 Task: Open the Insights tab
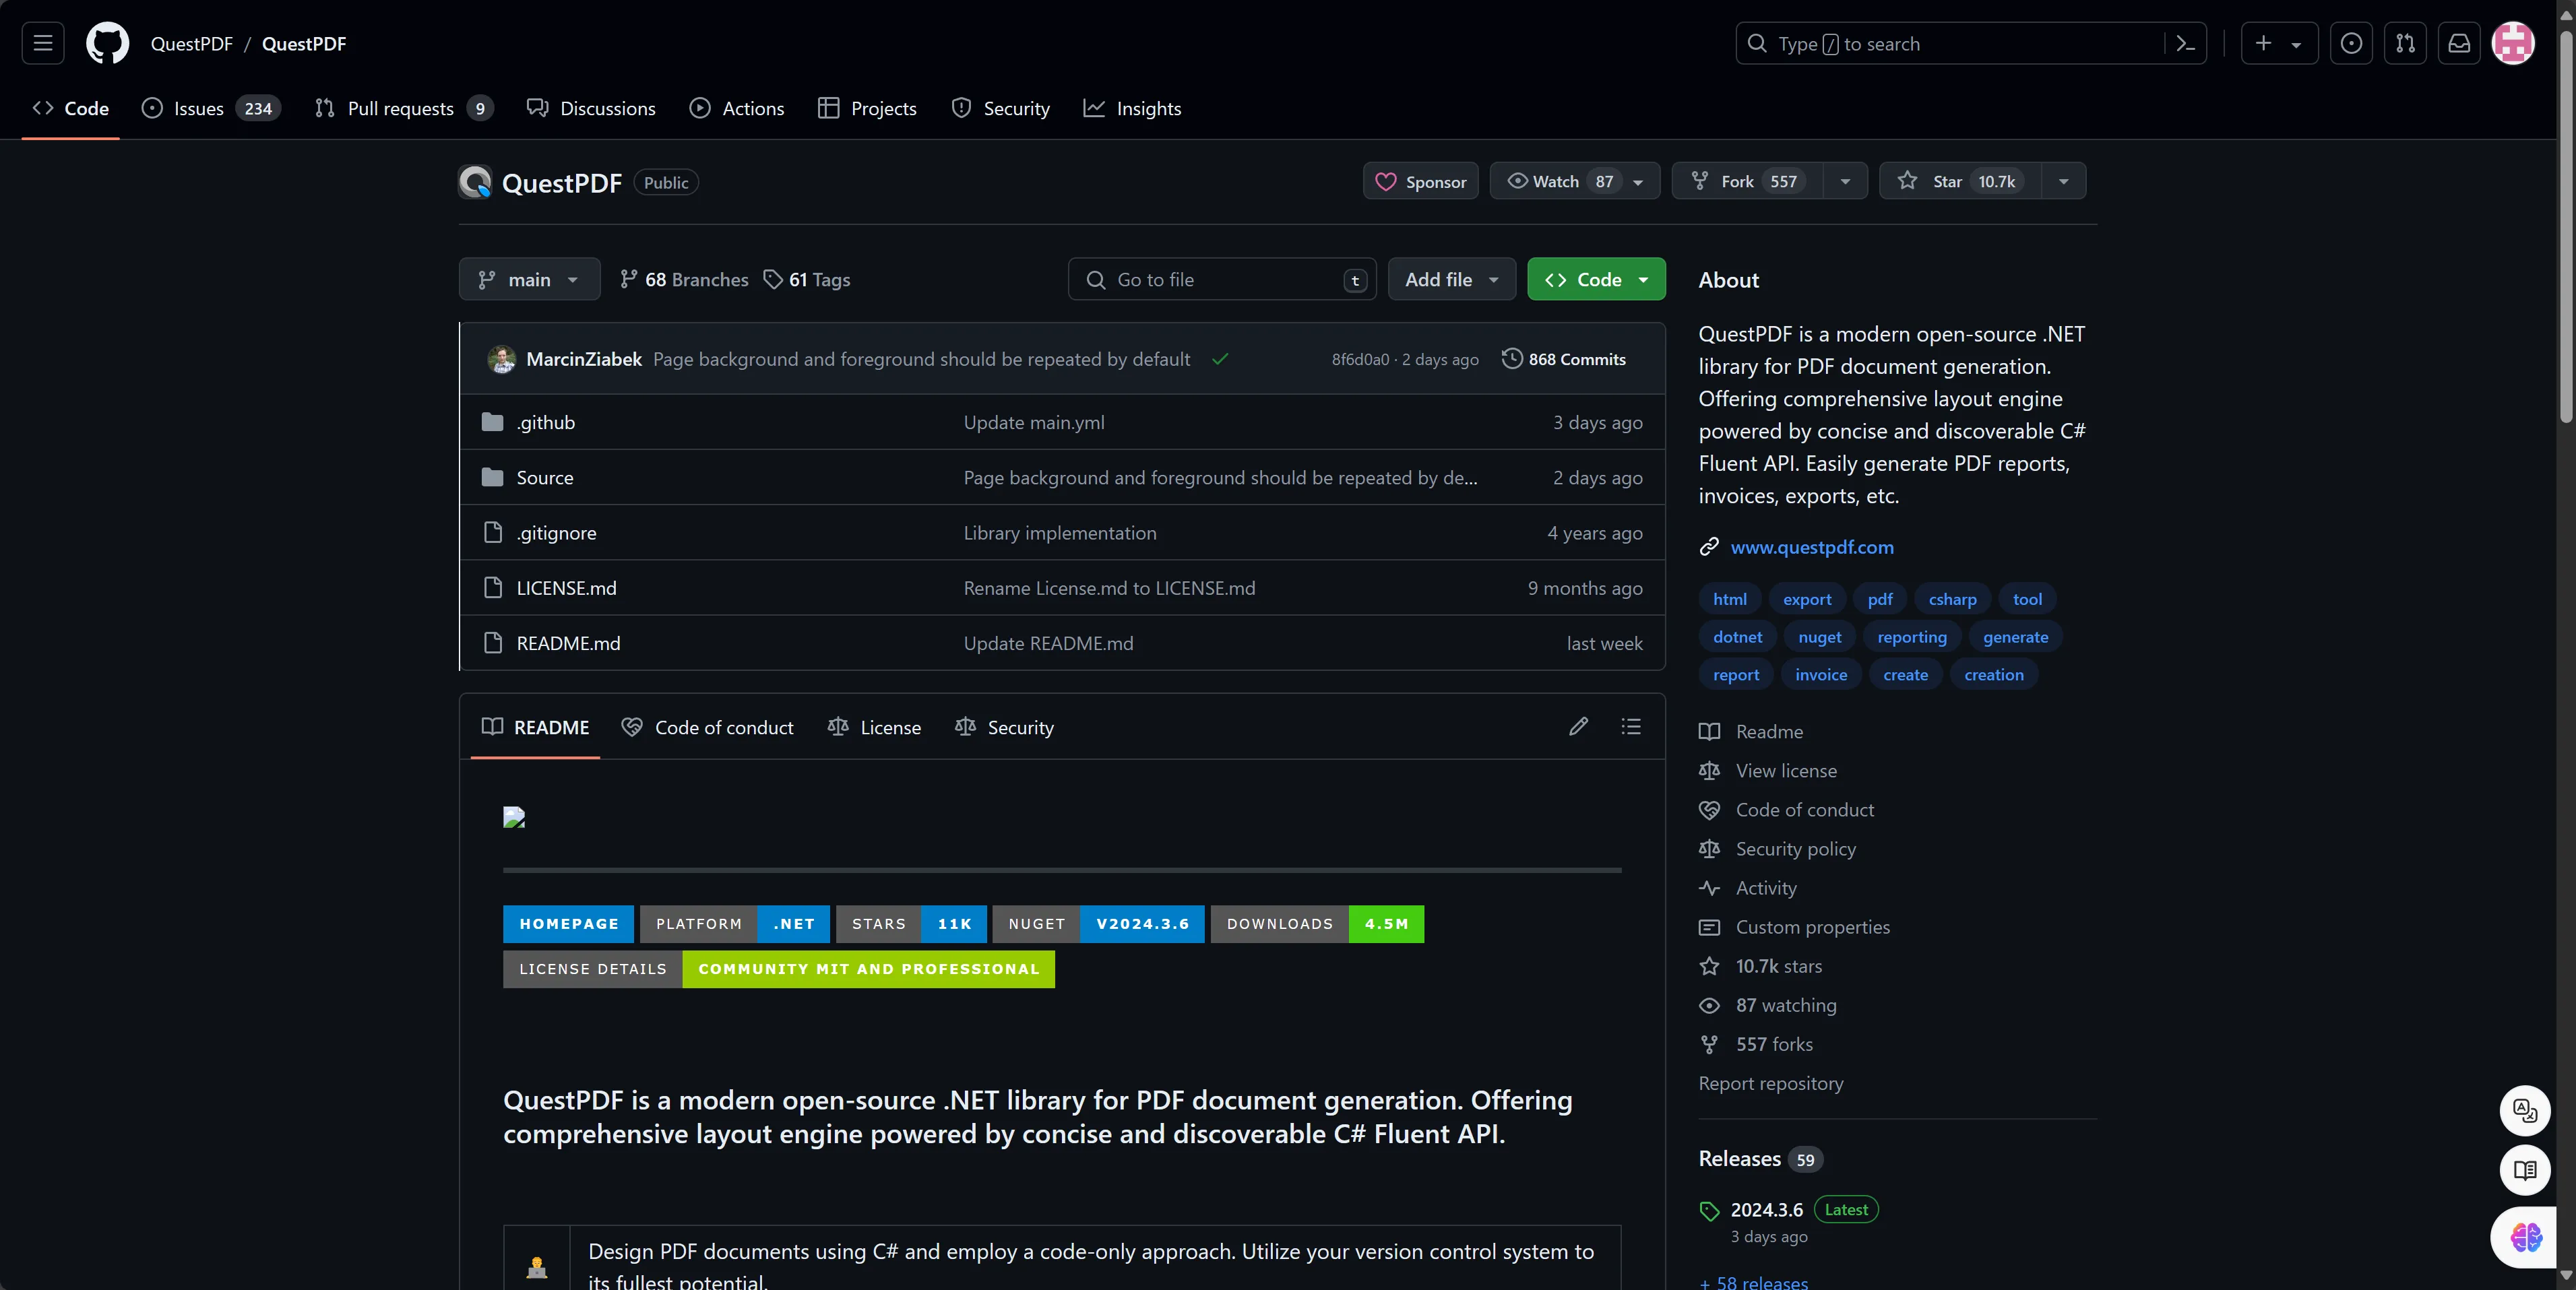pos(1133,108)
